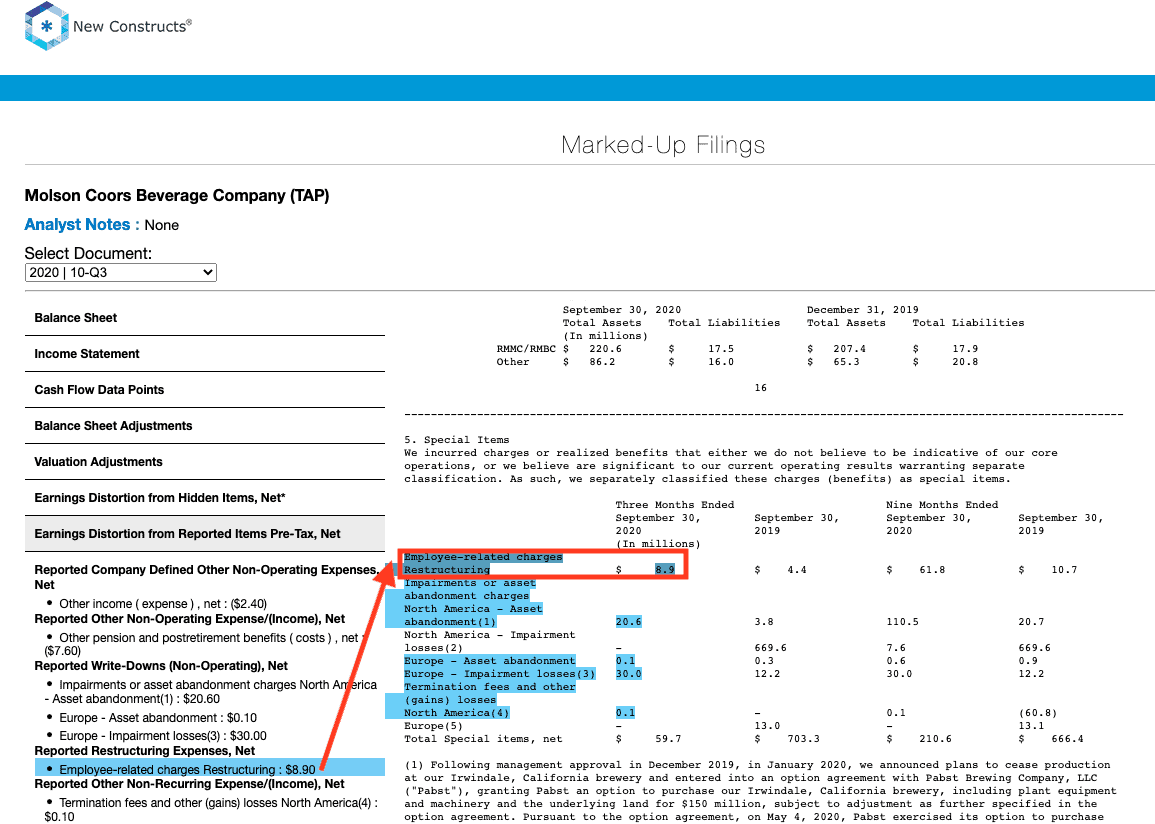Screen dimensions: 1155x824
Task: Click the 'Select Document:' label
Action: point(88,253)
